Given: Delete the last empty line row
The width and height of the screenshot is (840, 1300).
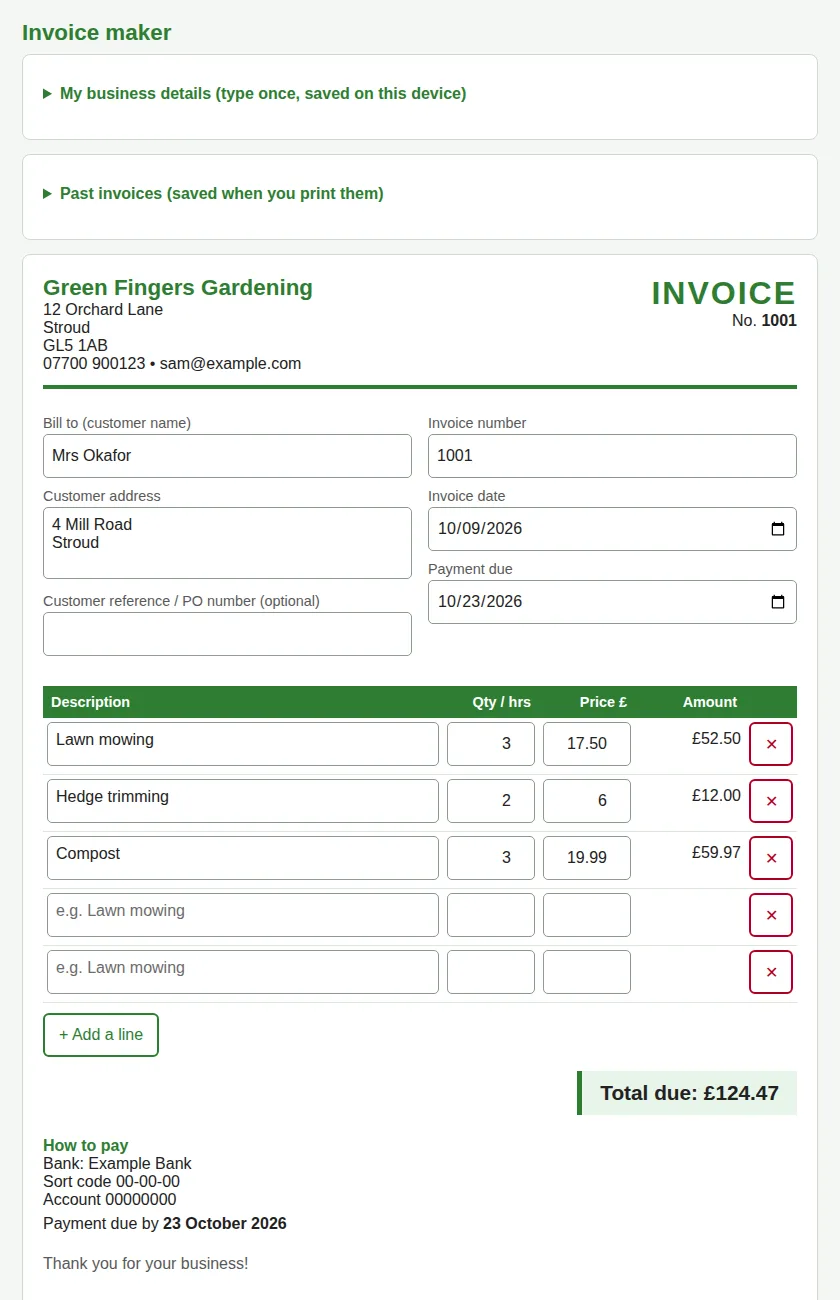Looking at the screenshot, I should coord(771,972).
